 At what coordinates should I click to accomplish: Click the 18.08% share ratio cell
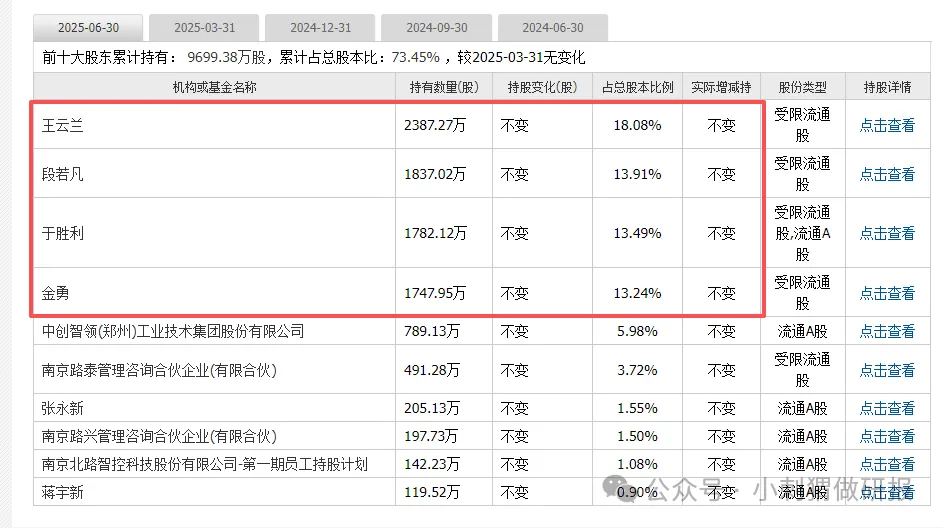(637, 126)
